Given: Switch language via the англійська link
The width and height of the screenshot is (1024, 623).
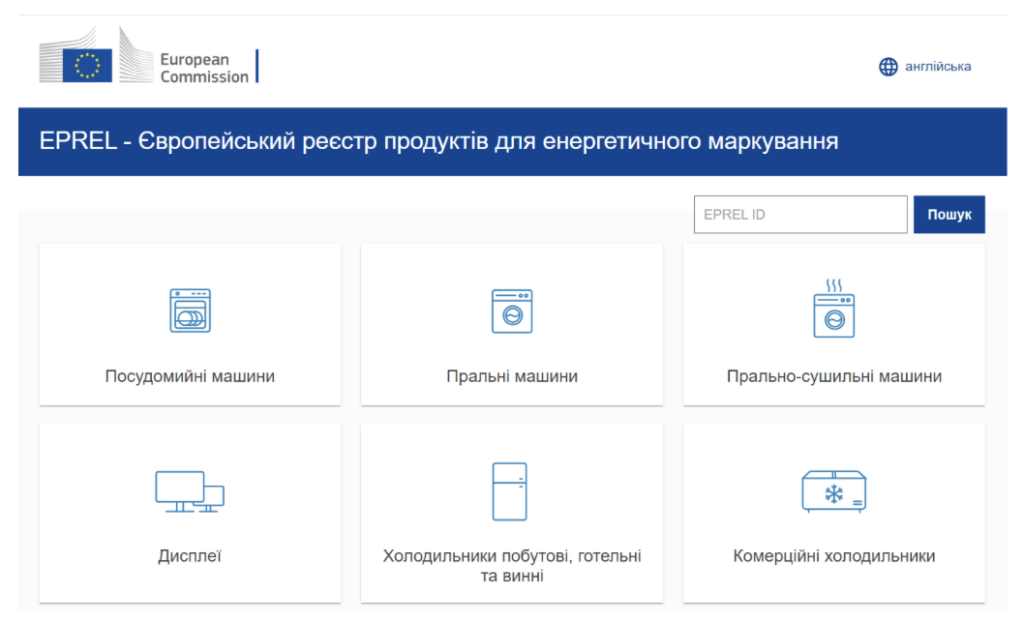Looking at the screenshot, I should [937, 67].
